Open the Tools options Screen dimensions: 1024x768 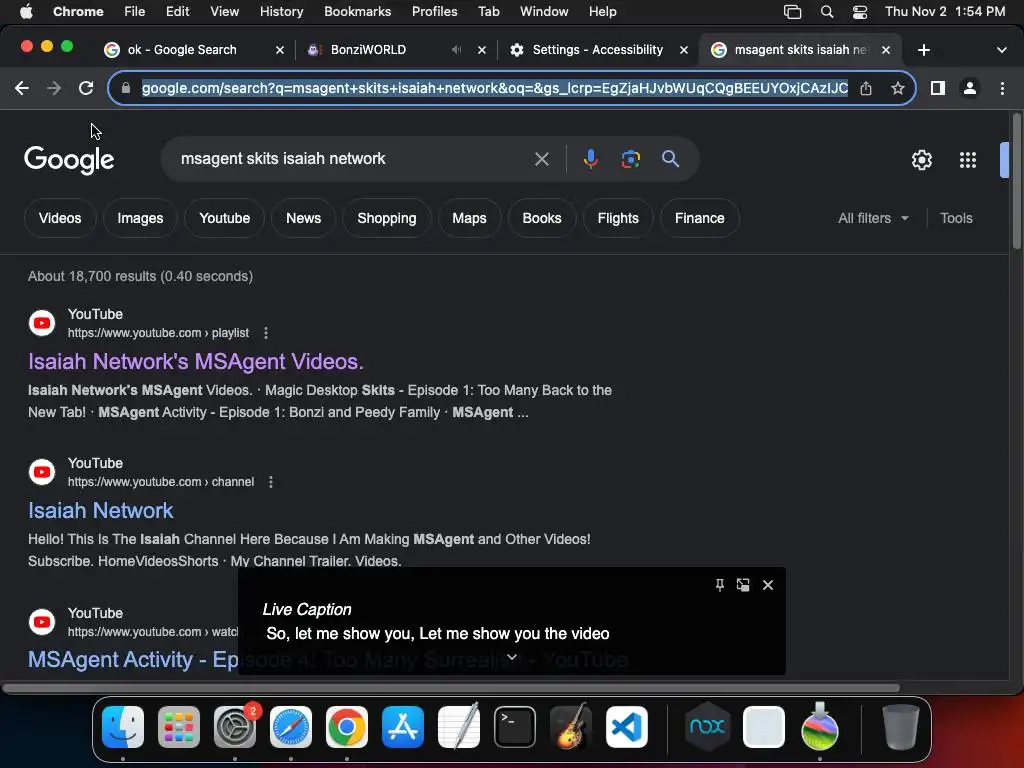(x=956, y=218)
